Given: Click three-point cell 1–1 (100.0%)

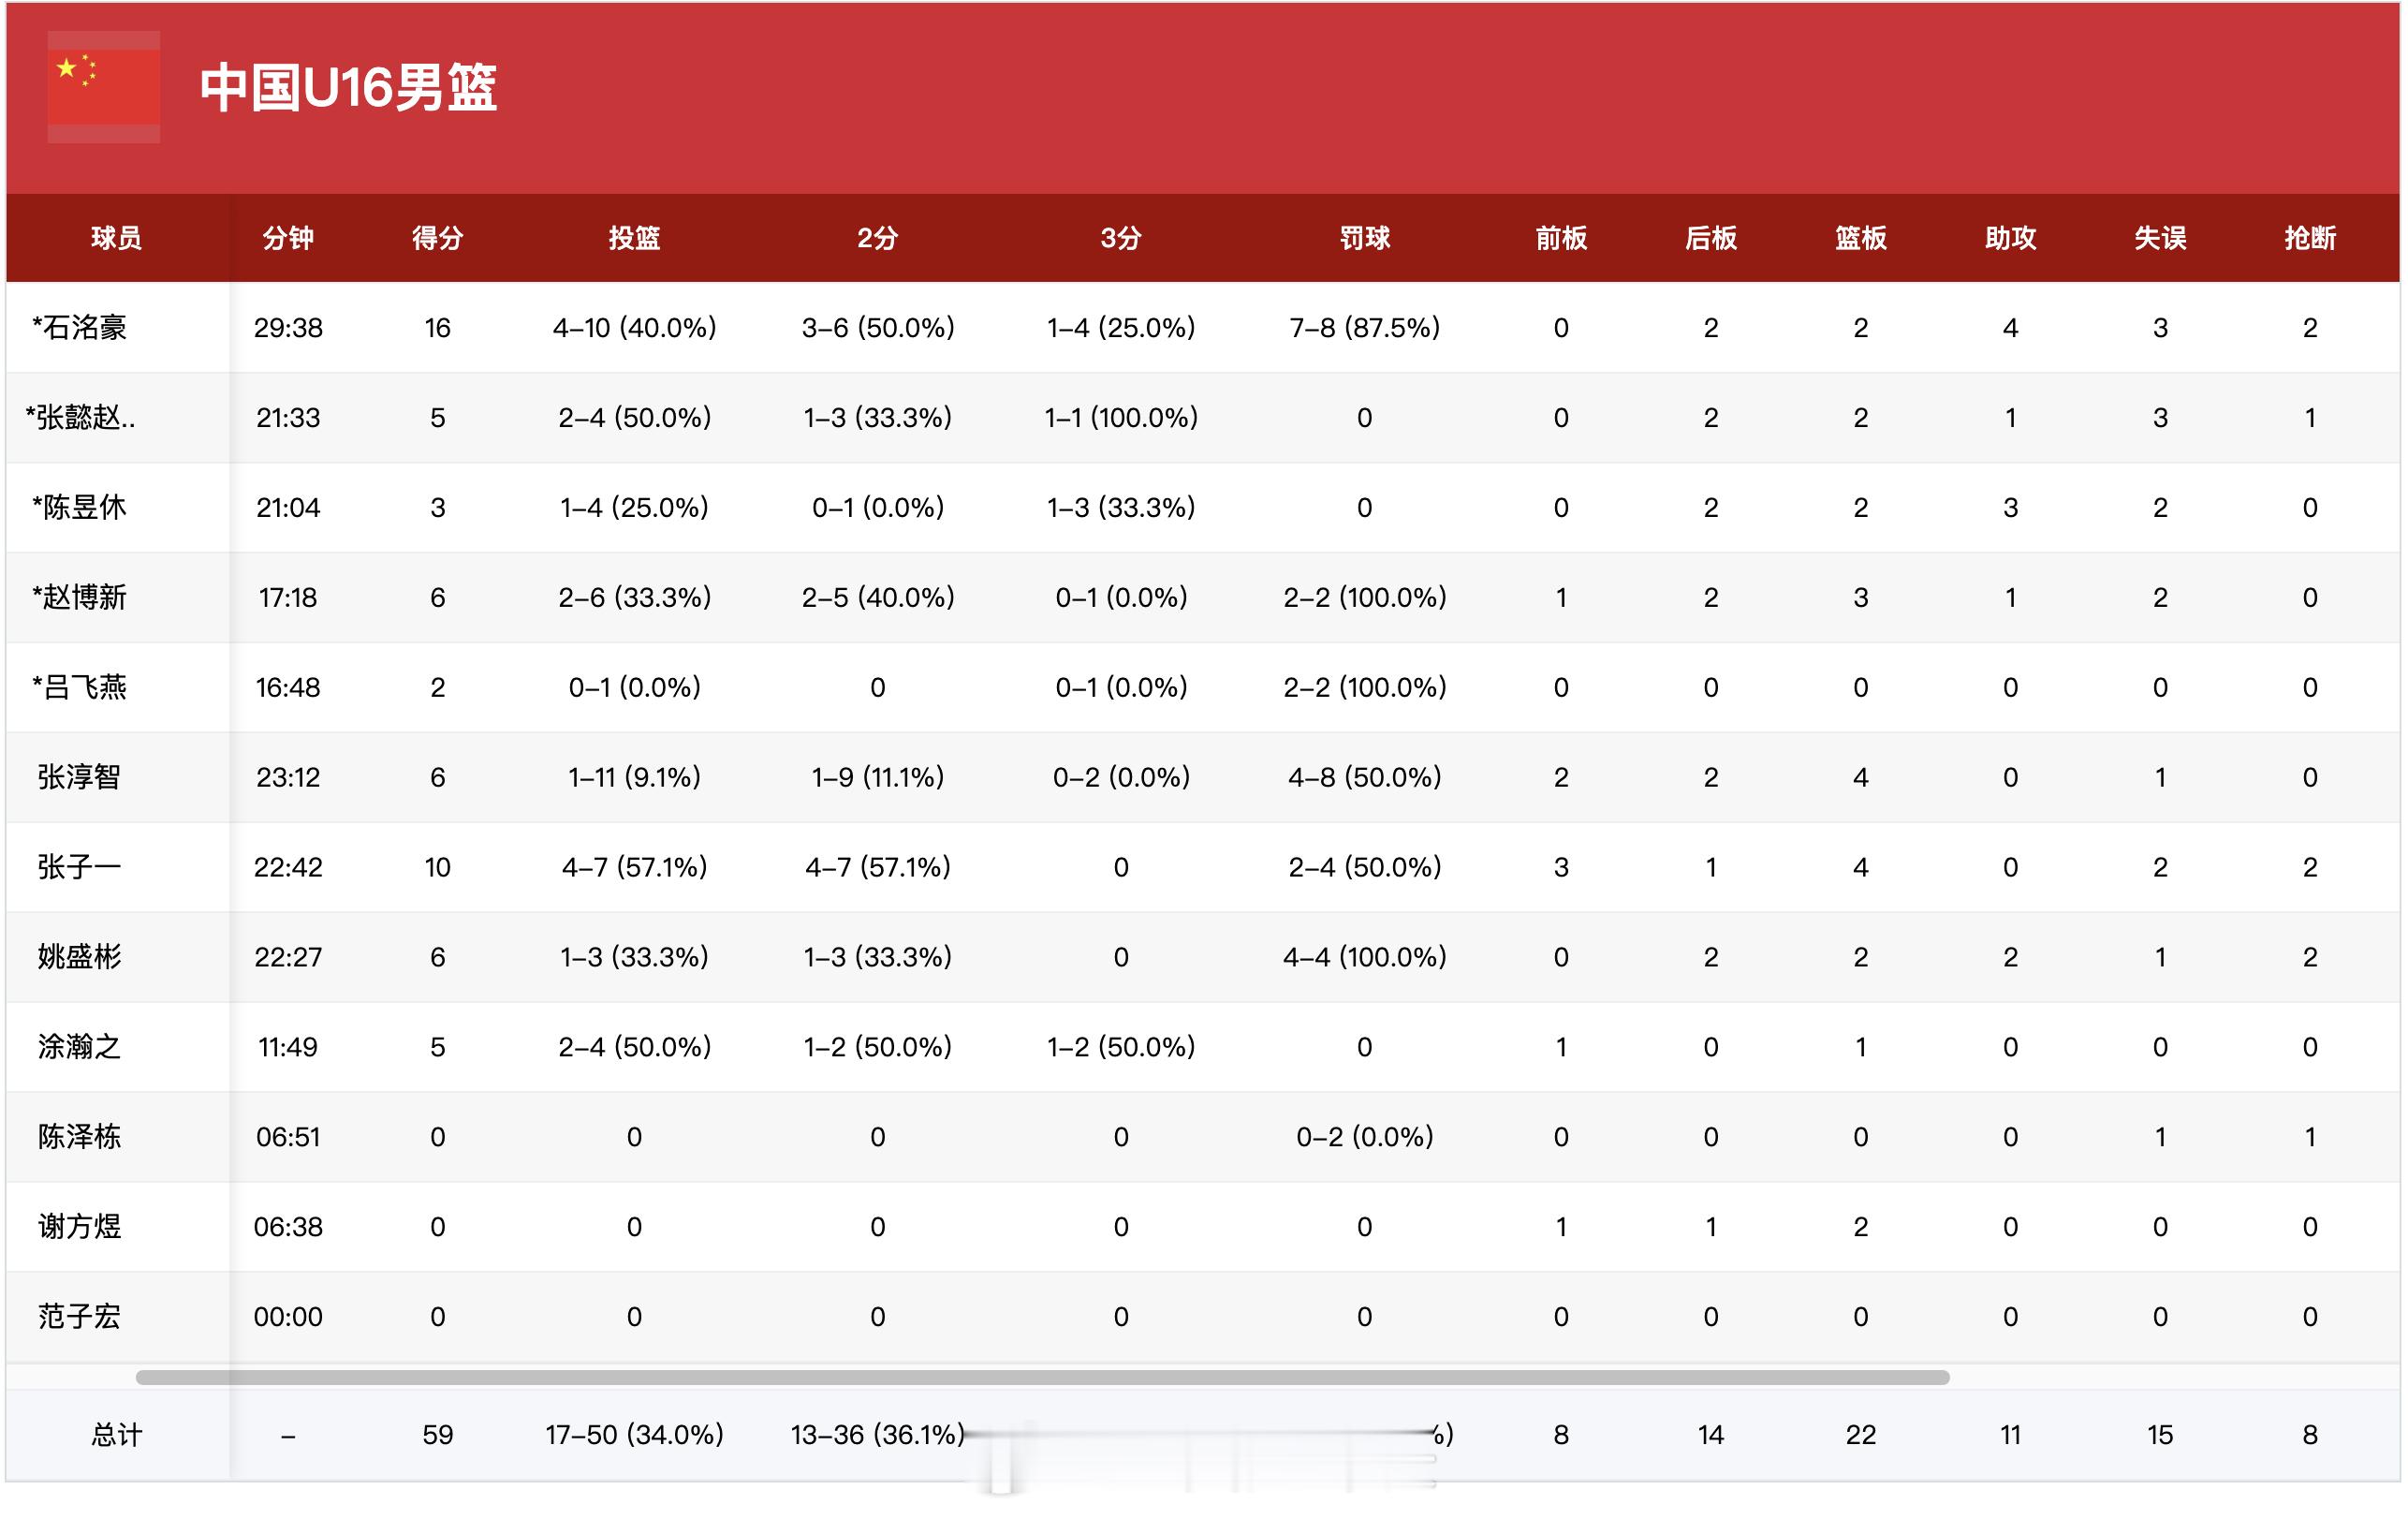Looking at the screenshot, I should pyautogui.click(x=1121, y=418).
